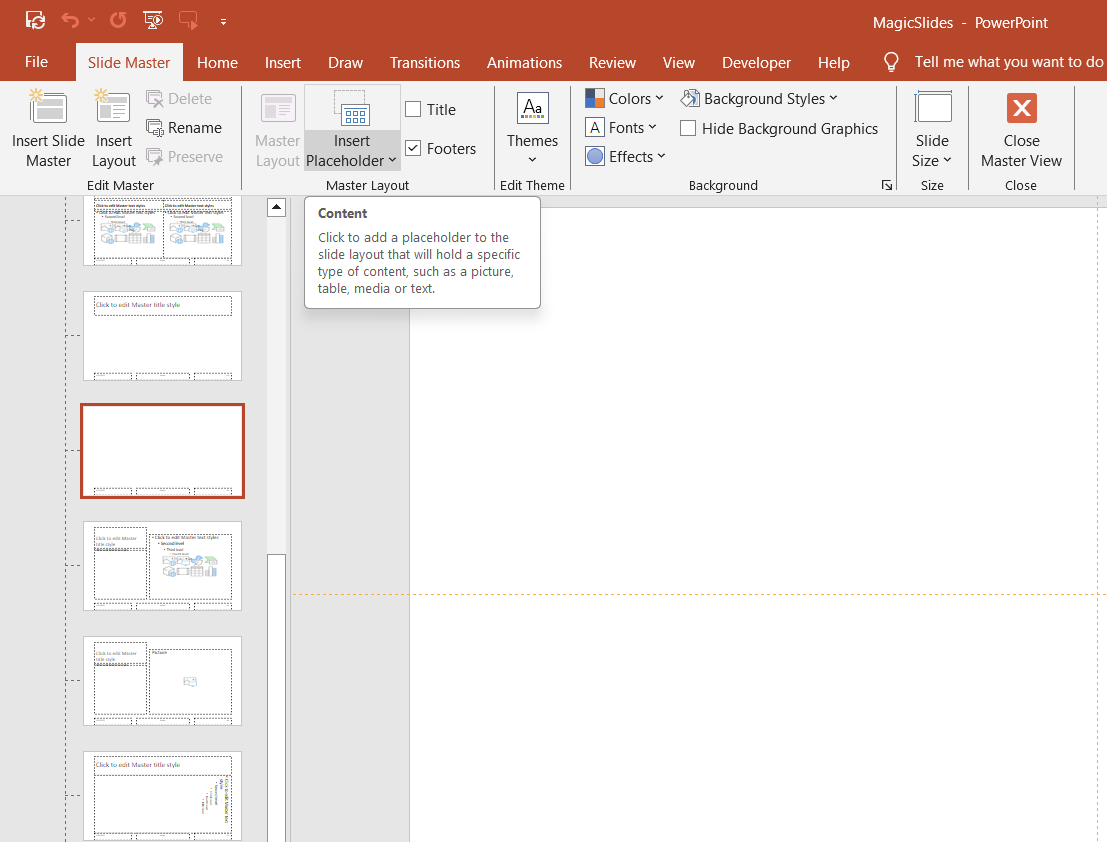The height and width of the screenshot is (842, 1107).
Task: Click the Redo icon in the quick access toolbar
Action: [118, 20]
